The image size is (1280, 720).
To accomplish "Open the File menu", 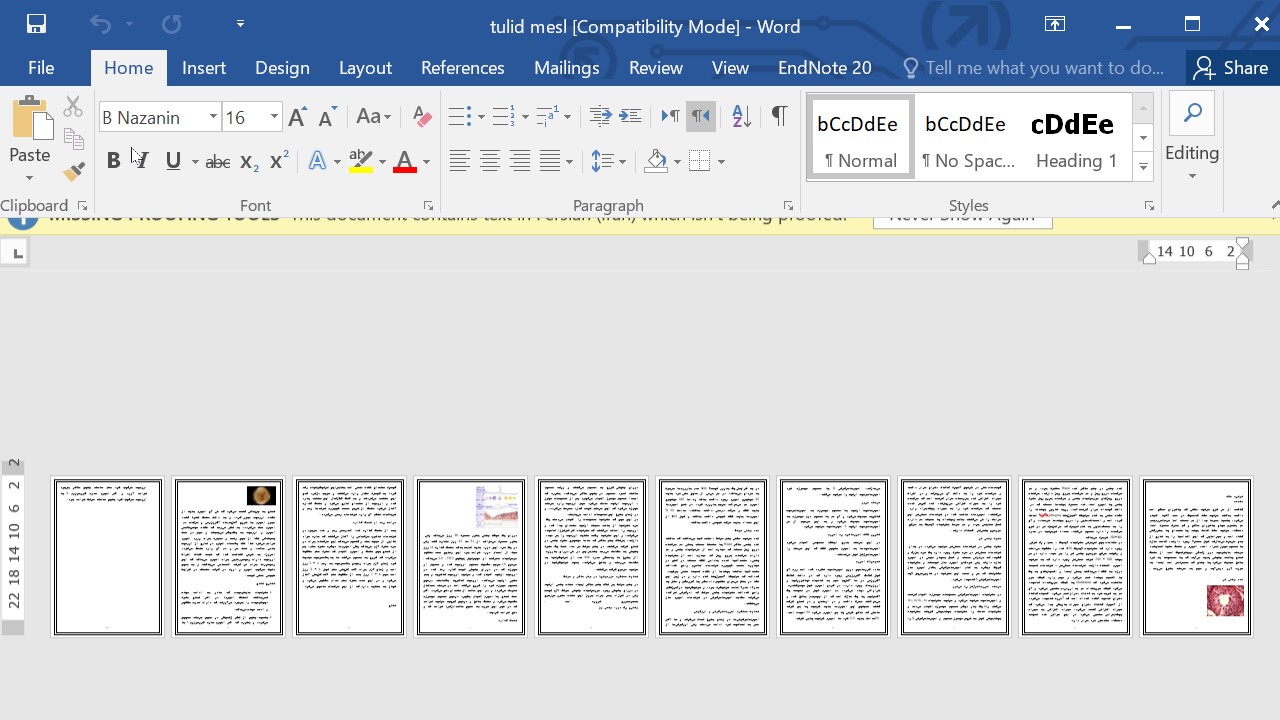I will click(41, 68).
